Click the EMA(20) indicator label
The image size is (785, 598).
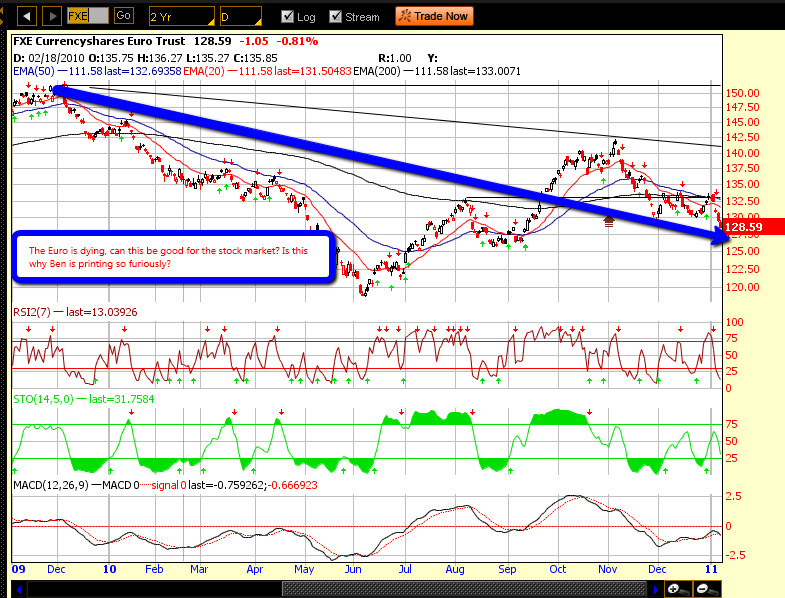click(203, 71)
